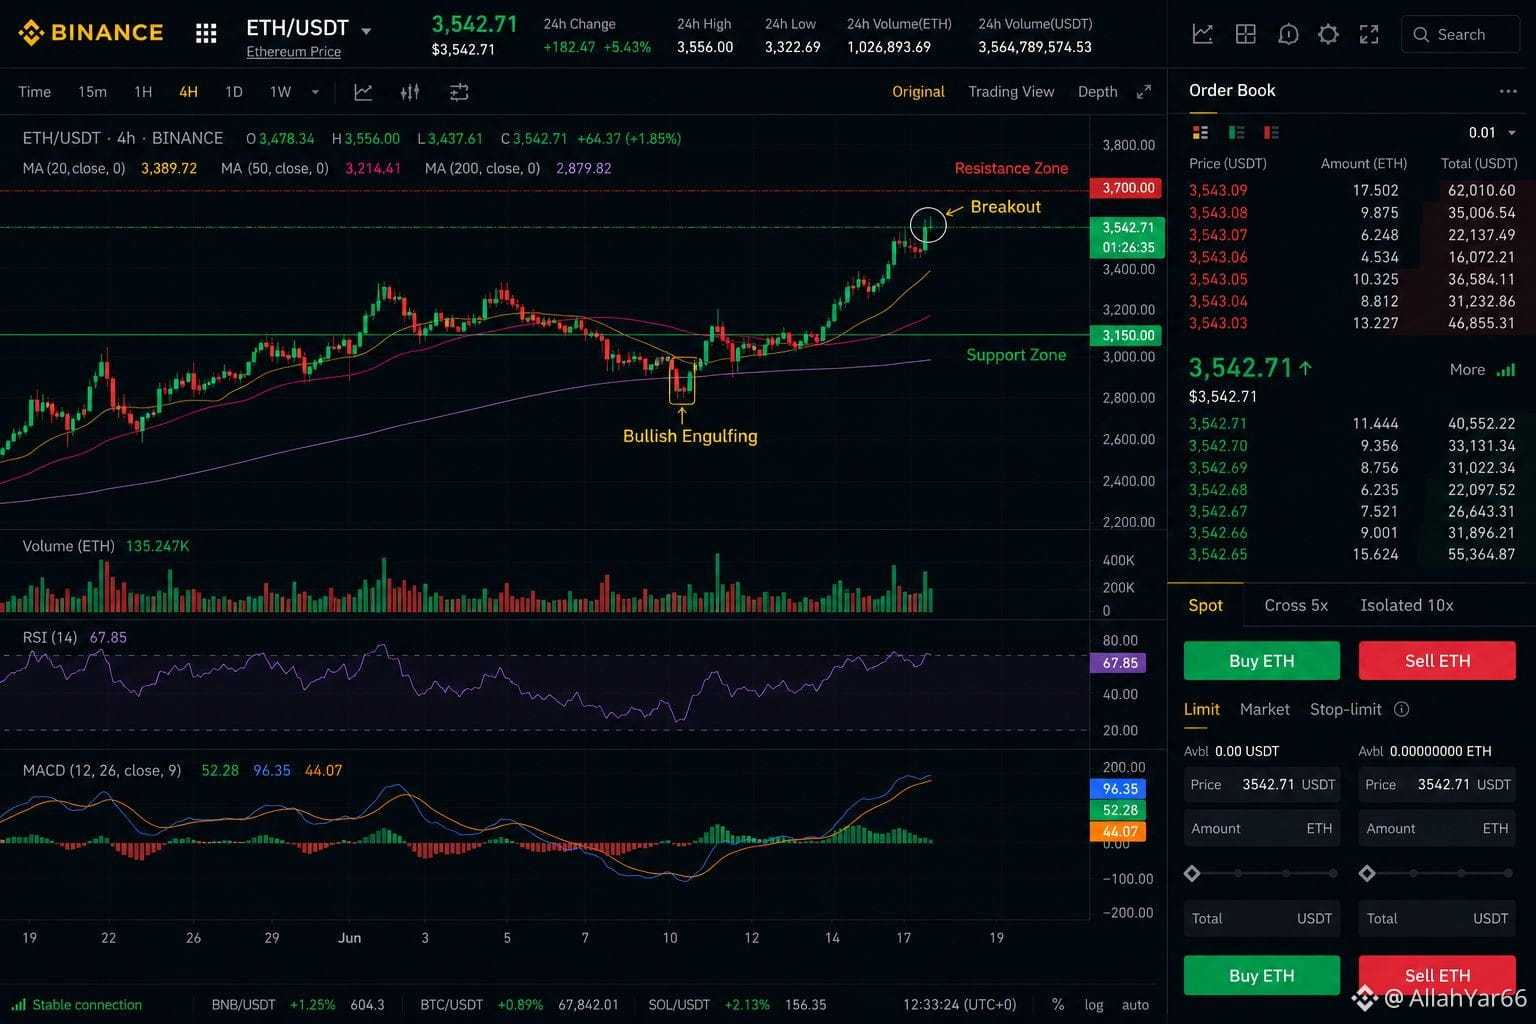
Task: Select the 1W timeframe
Action: pos(280,92)
